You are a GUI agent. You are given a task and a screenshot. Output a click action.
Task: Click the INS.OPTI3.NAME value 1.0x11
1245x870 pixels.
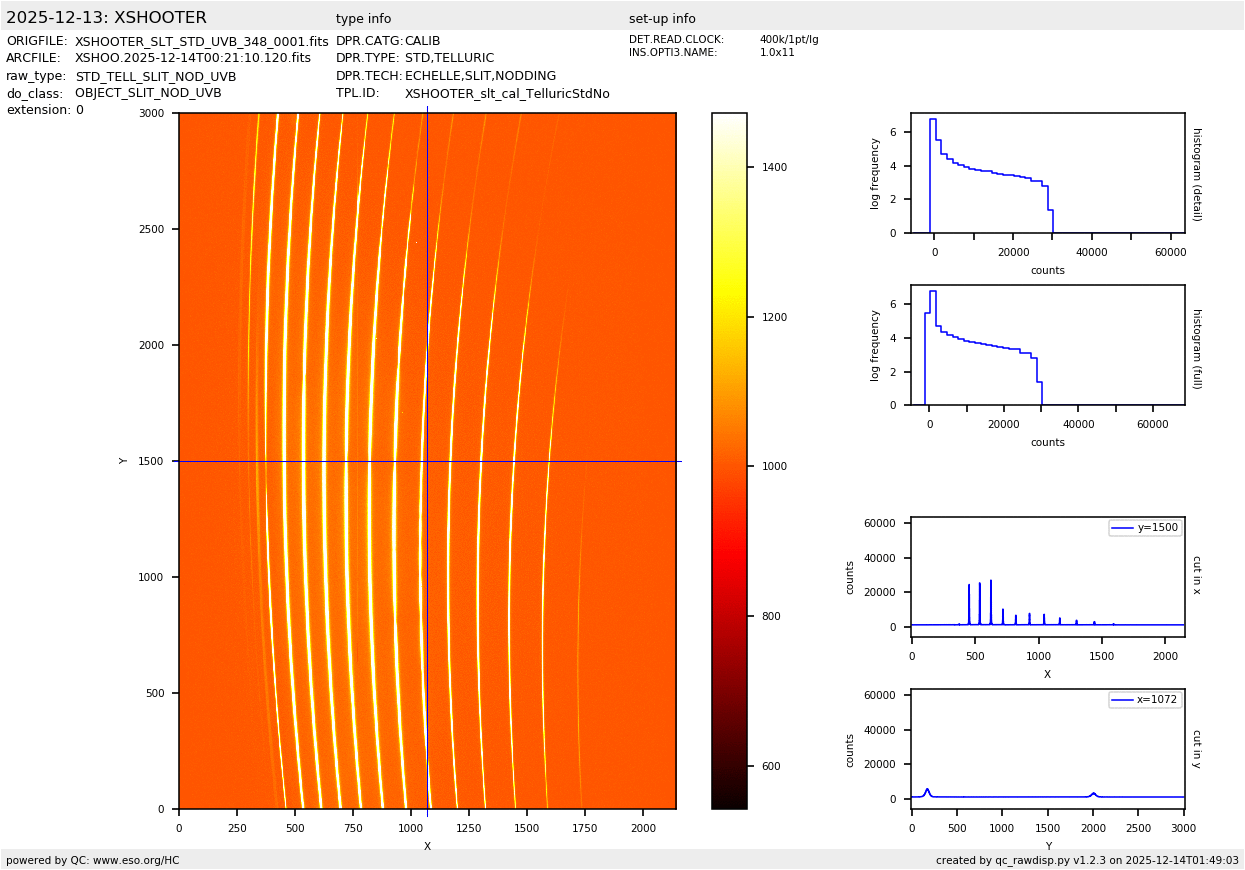pos(777,53)
